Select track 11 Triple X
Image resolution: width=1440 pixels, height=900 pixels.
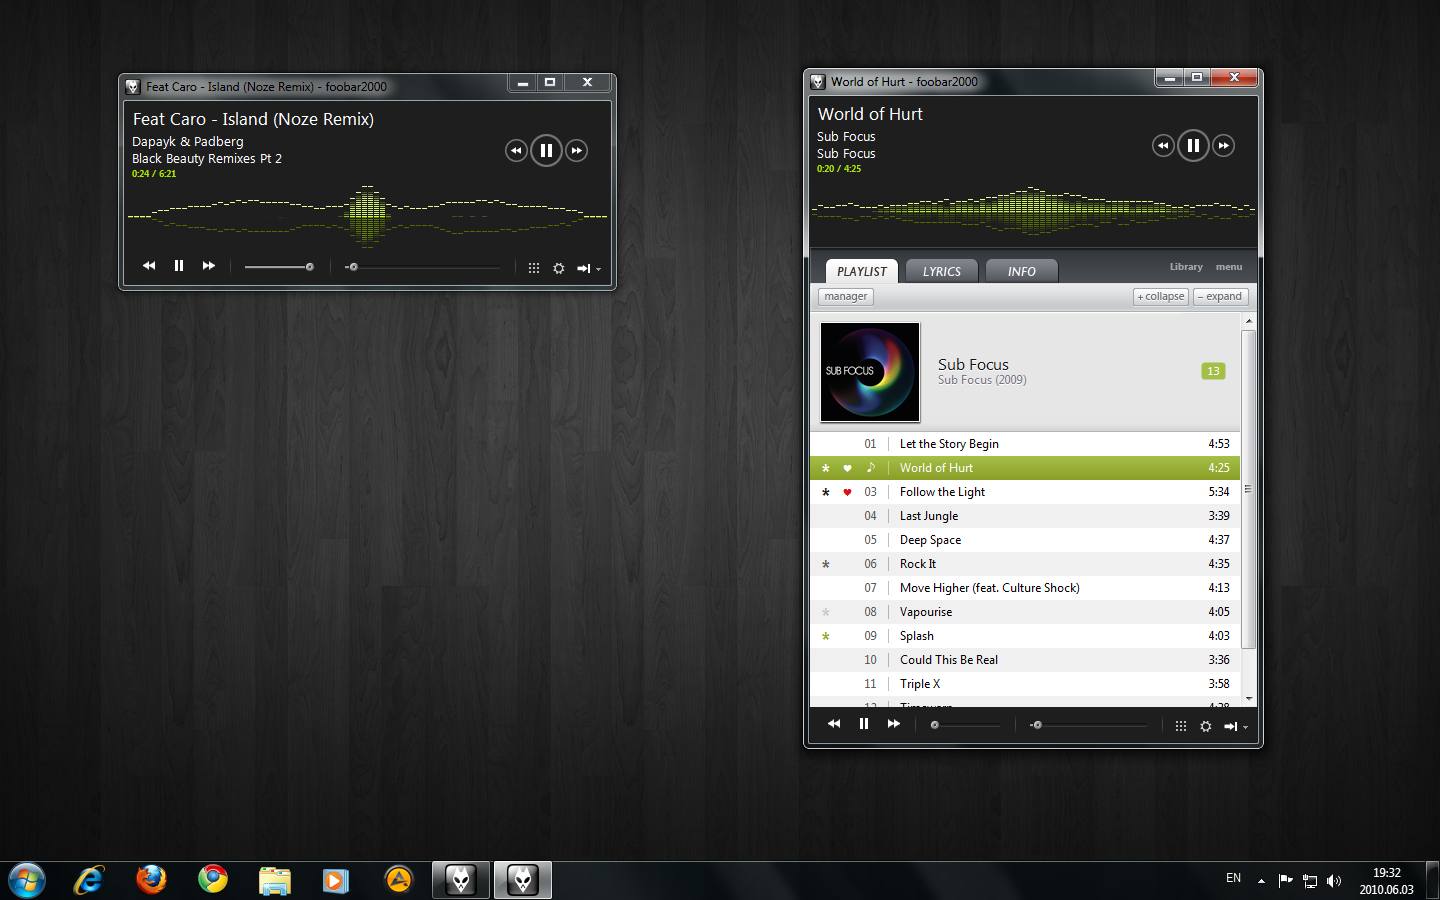tap(1025, 684)
